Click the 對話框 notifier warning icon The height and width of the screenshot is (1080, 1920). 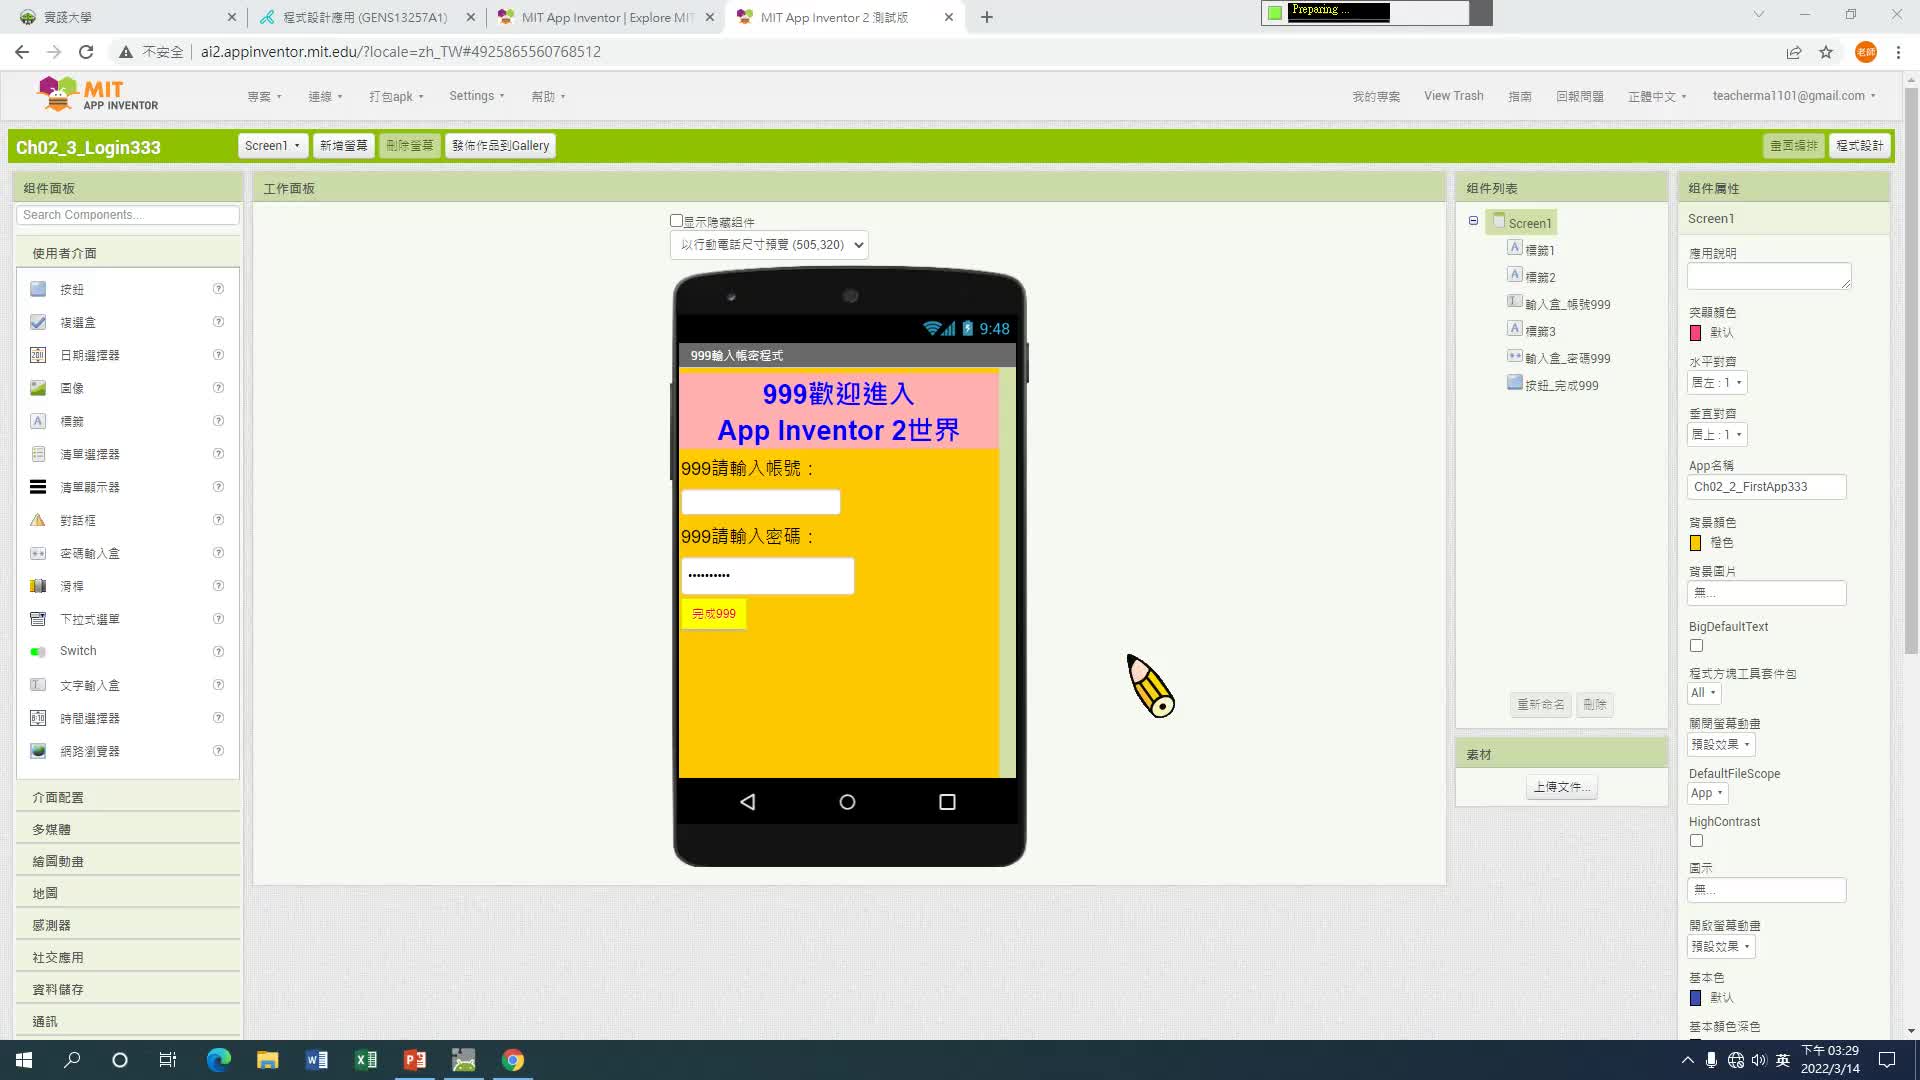pos(38,520)
